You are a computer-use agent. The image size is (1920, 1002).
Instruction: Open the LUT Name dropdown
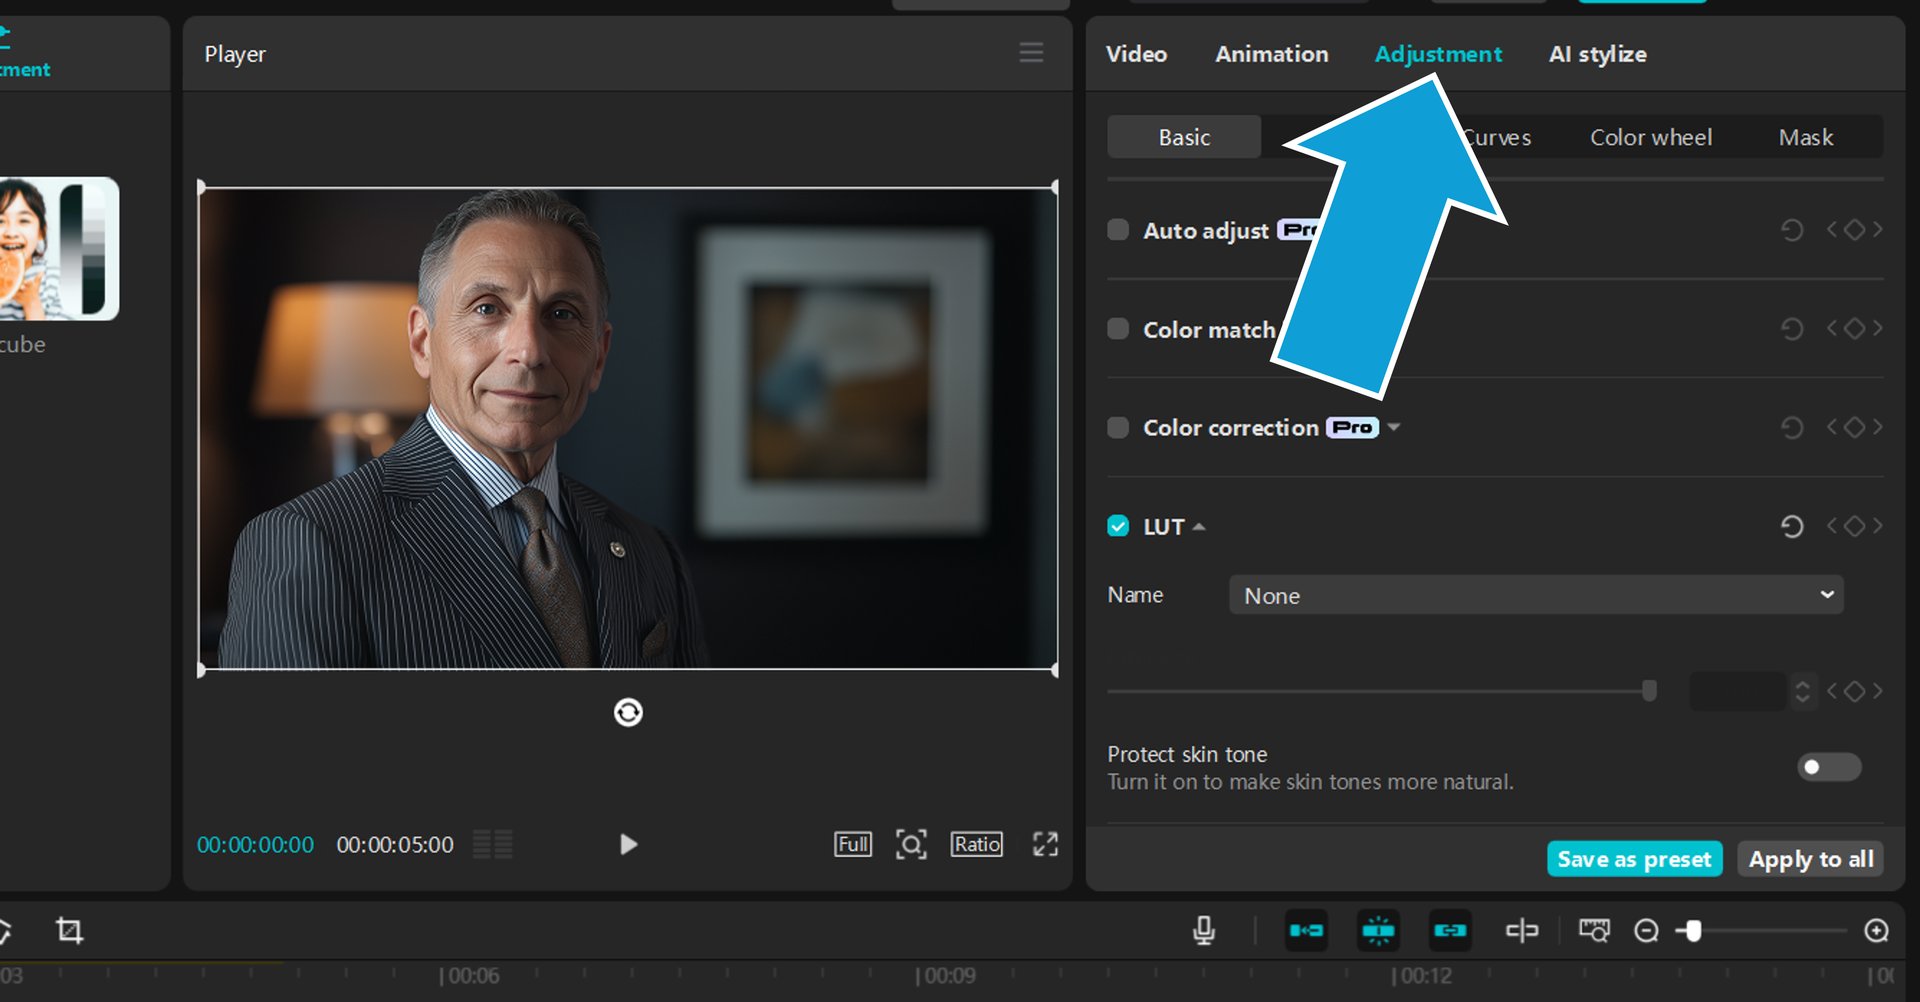1536,595
